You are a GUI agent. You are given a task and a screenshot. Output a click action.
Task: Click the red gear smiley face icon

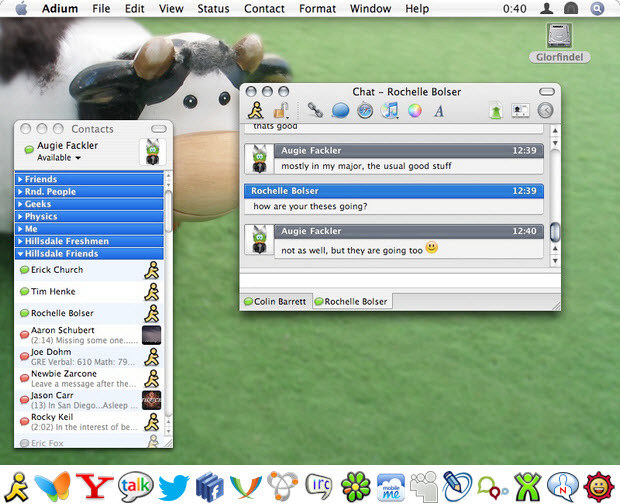tap(599, 486)
